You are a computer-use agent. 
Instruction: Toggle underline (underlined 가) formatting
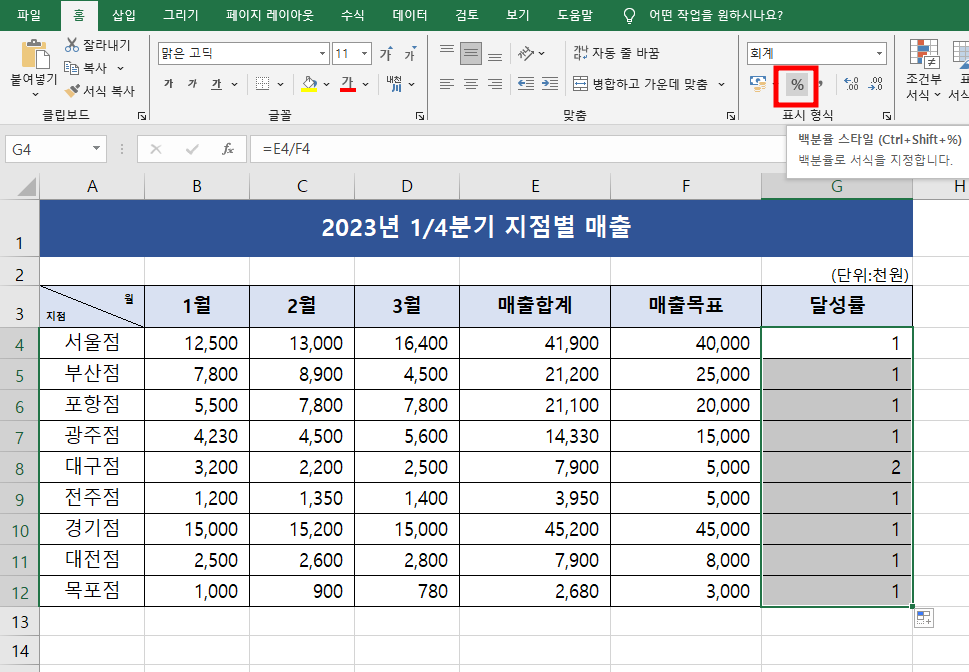coord(216,83)
